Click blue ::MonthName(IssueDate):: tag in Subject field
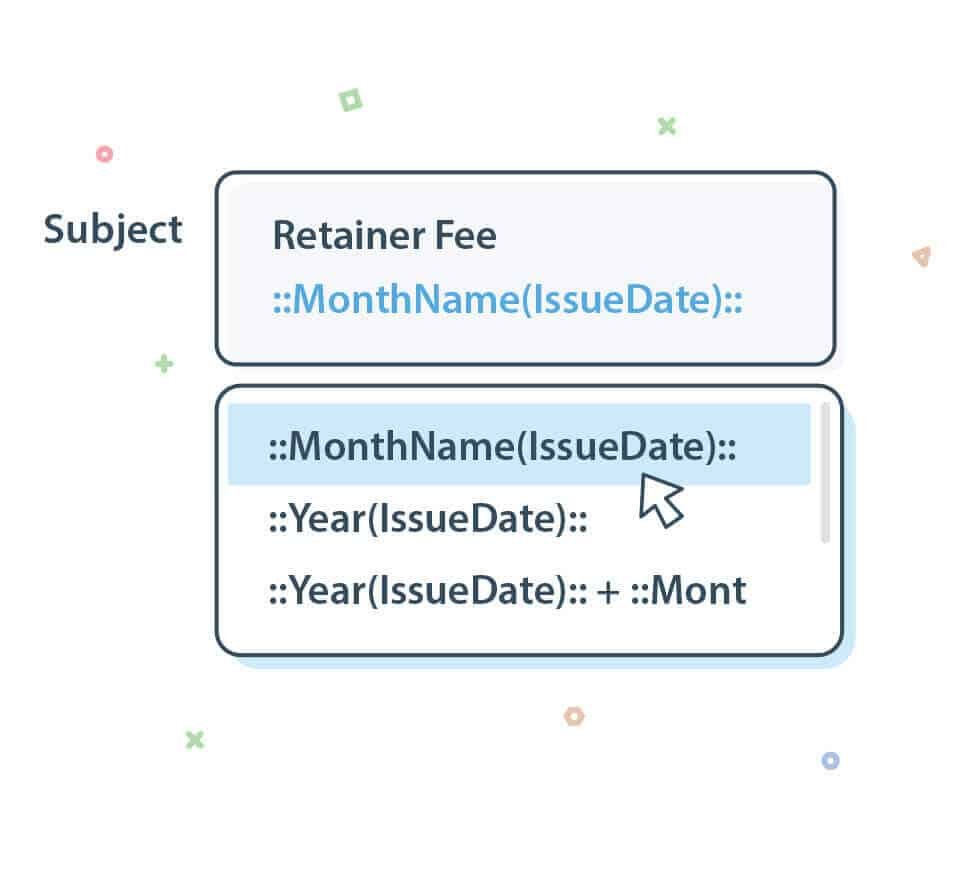The width and height of the screenshot is (978, 870). click(507, 300)
